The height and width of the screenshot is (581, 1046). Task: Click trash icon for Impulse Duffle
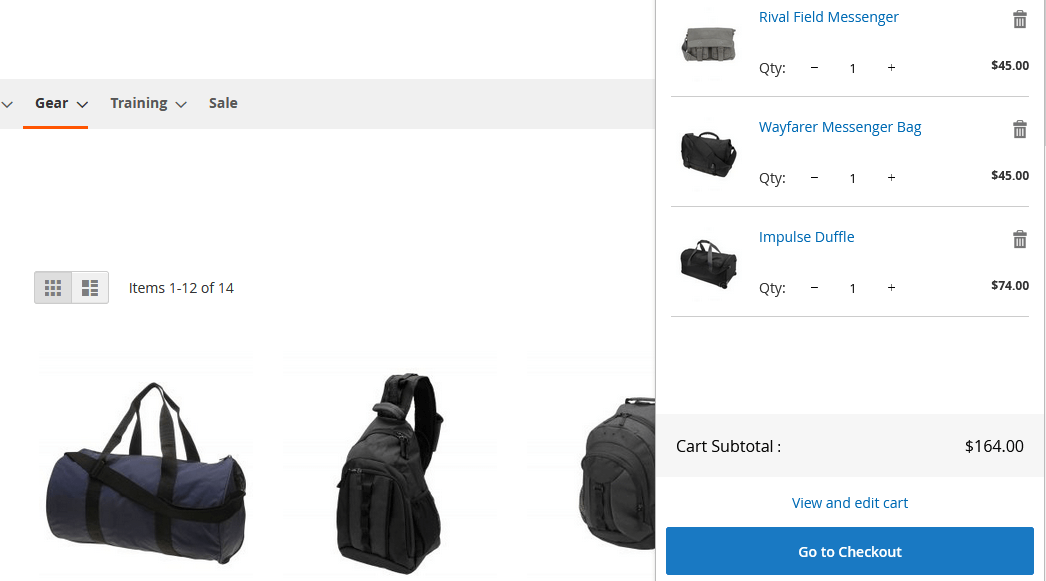tap(1019, 239)
